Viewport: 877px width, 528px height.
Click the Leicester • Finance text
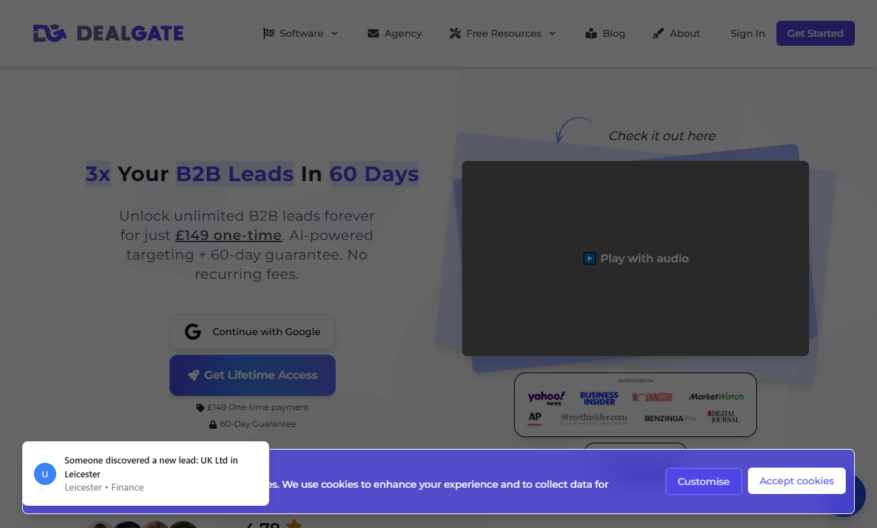click(104, 488)
